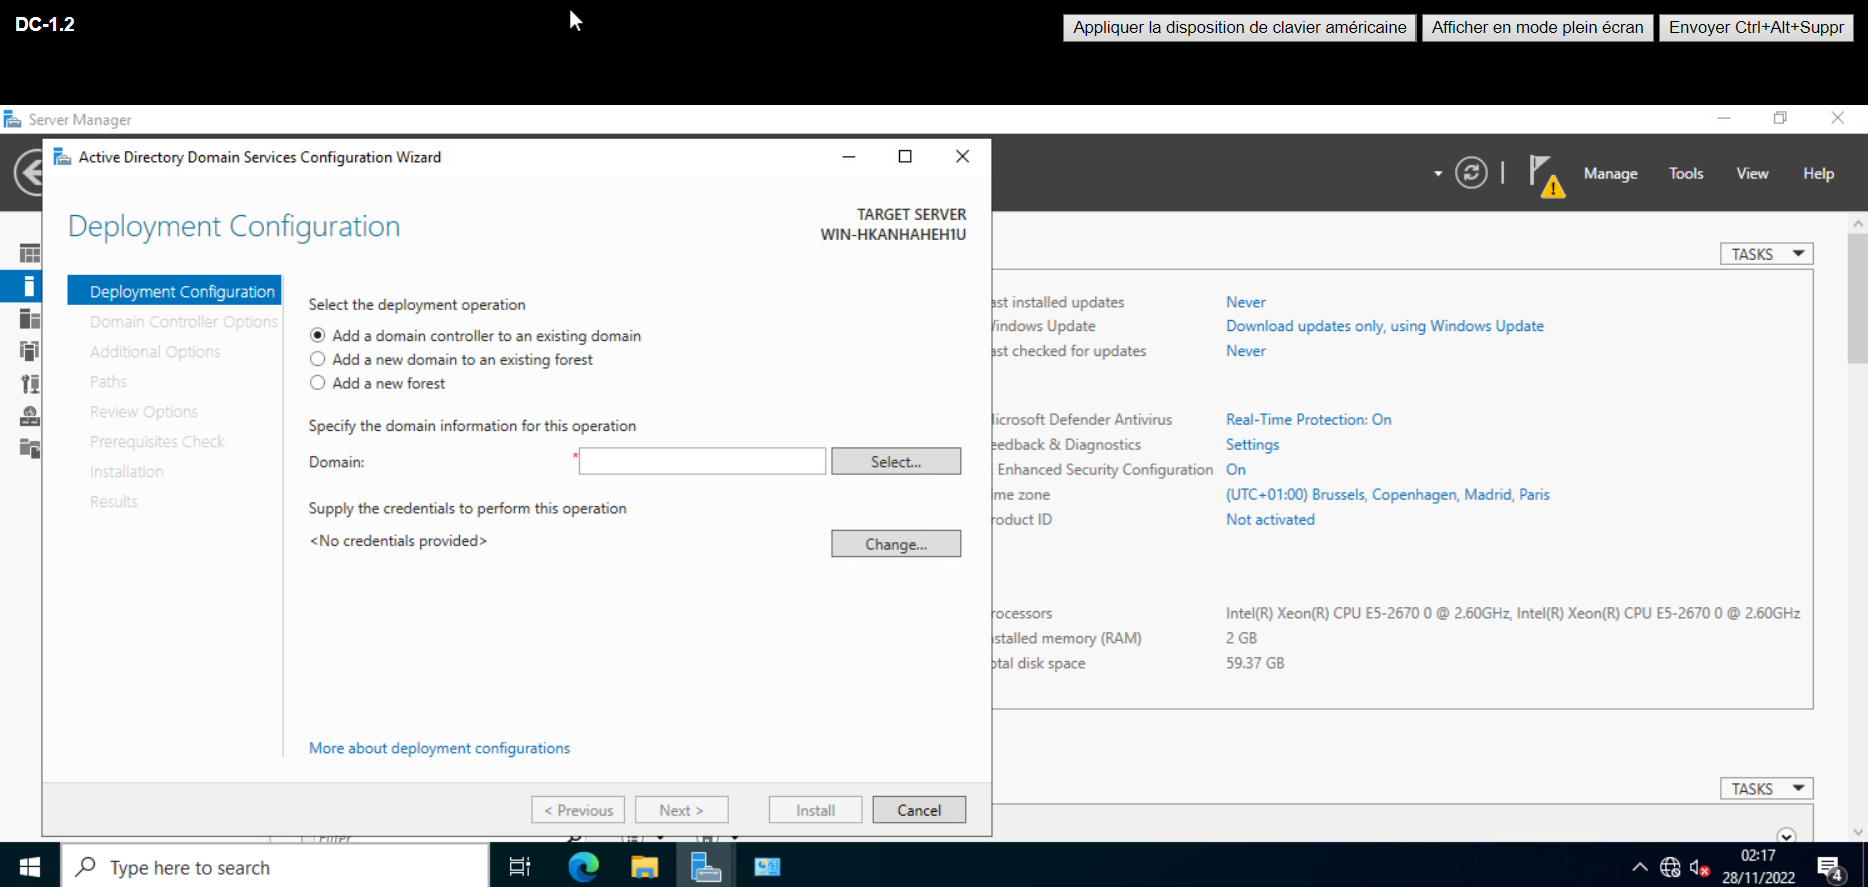Click network globe tray icon
Image resolution: width=1868 pixels, height=887 pixels.
[1670, 867]
